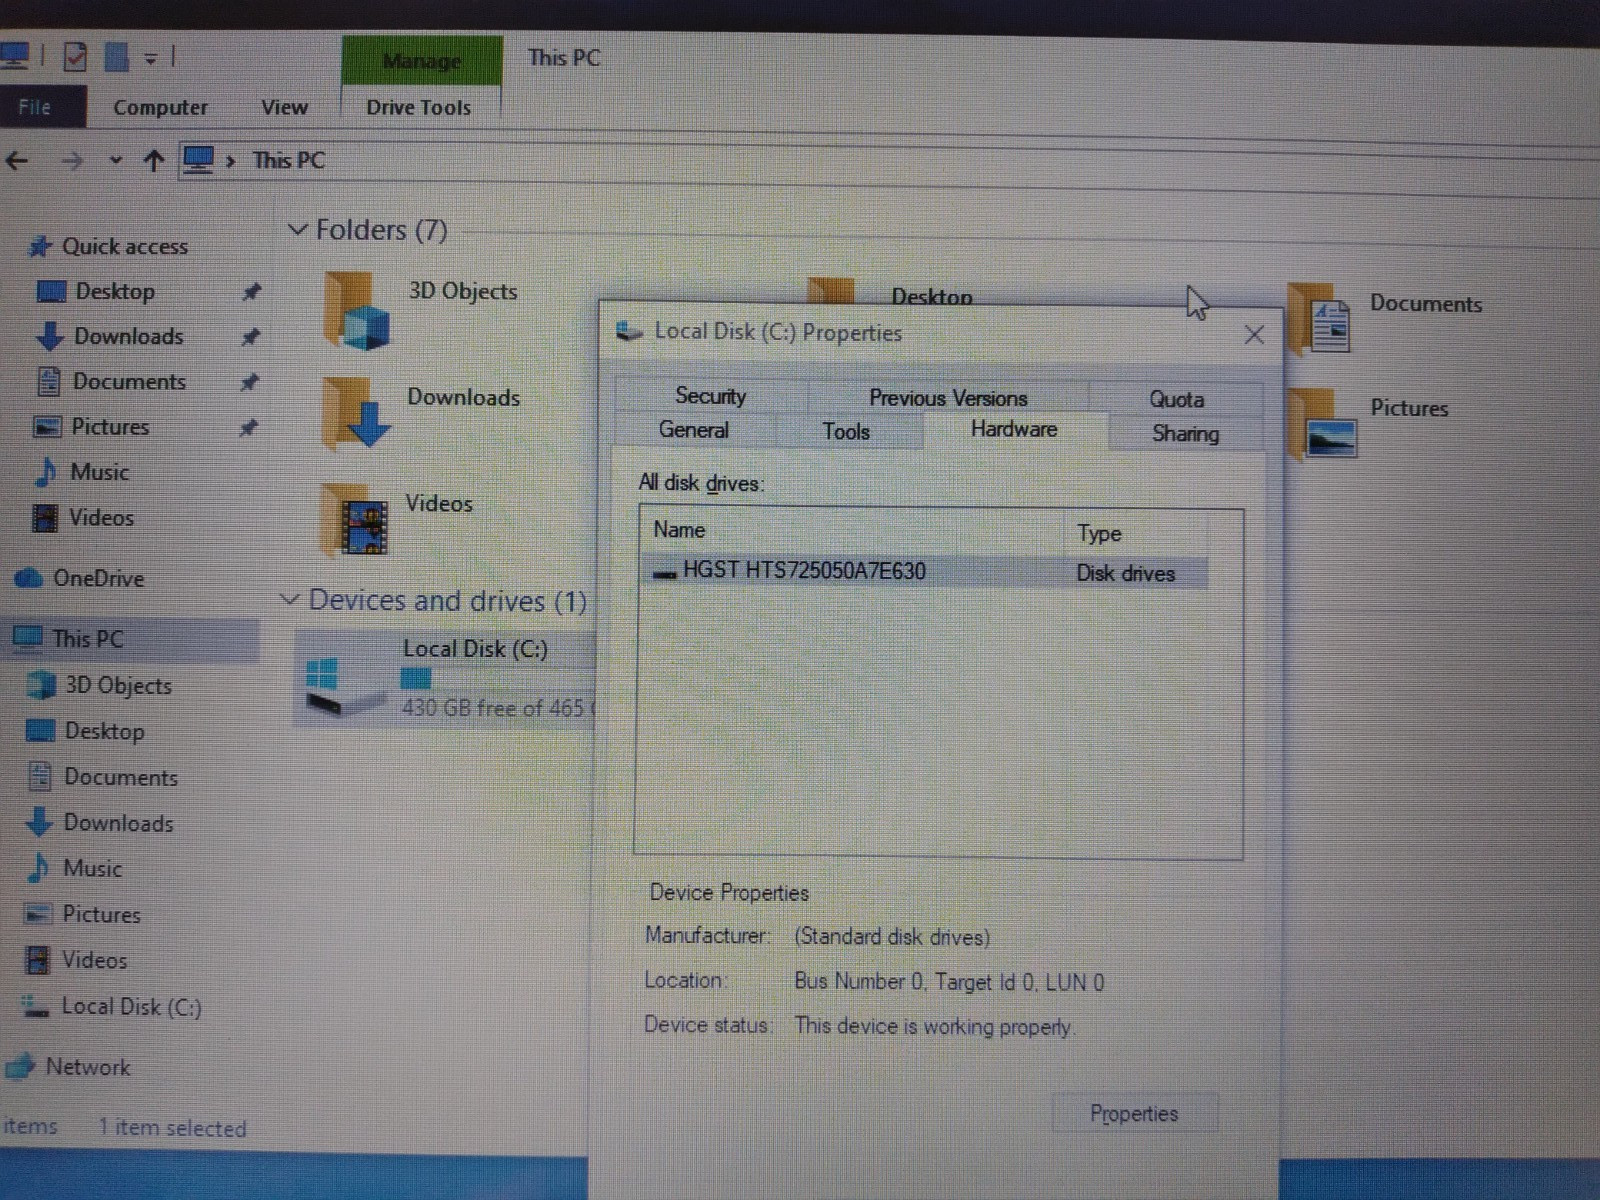Open the Computer ribbon tab

(160, 107)
